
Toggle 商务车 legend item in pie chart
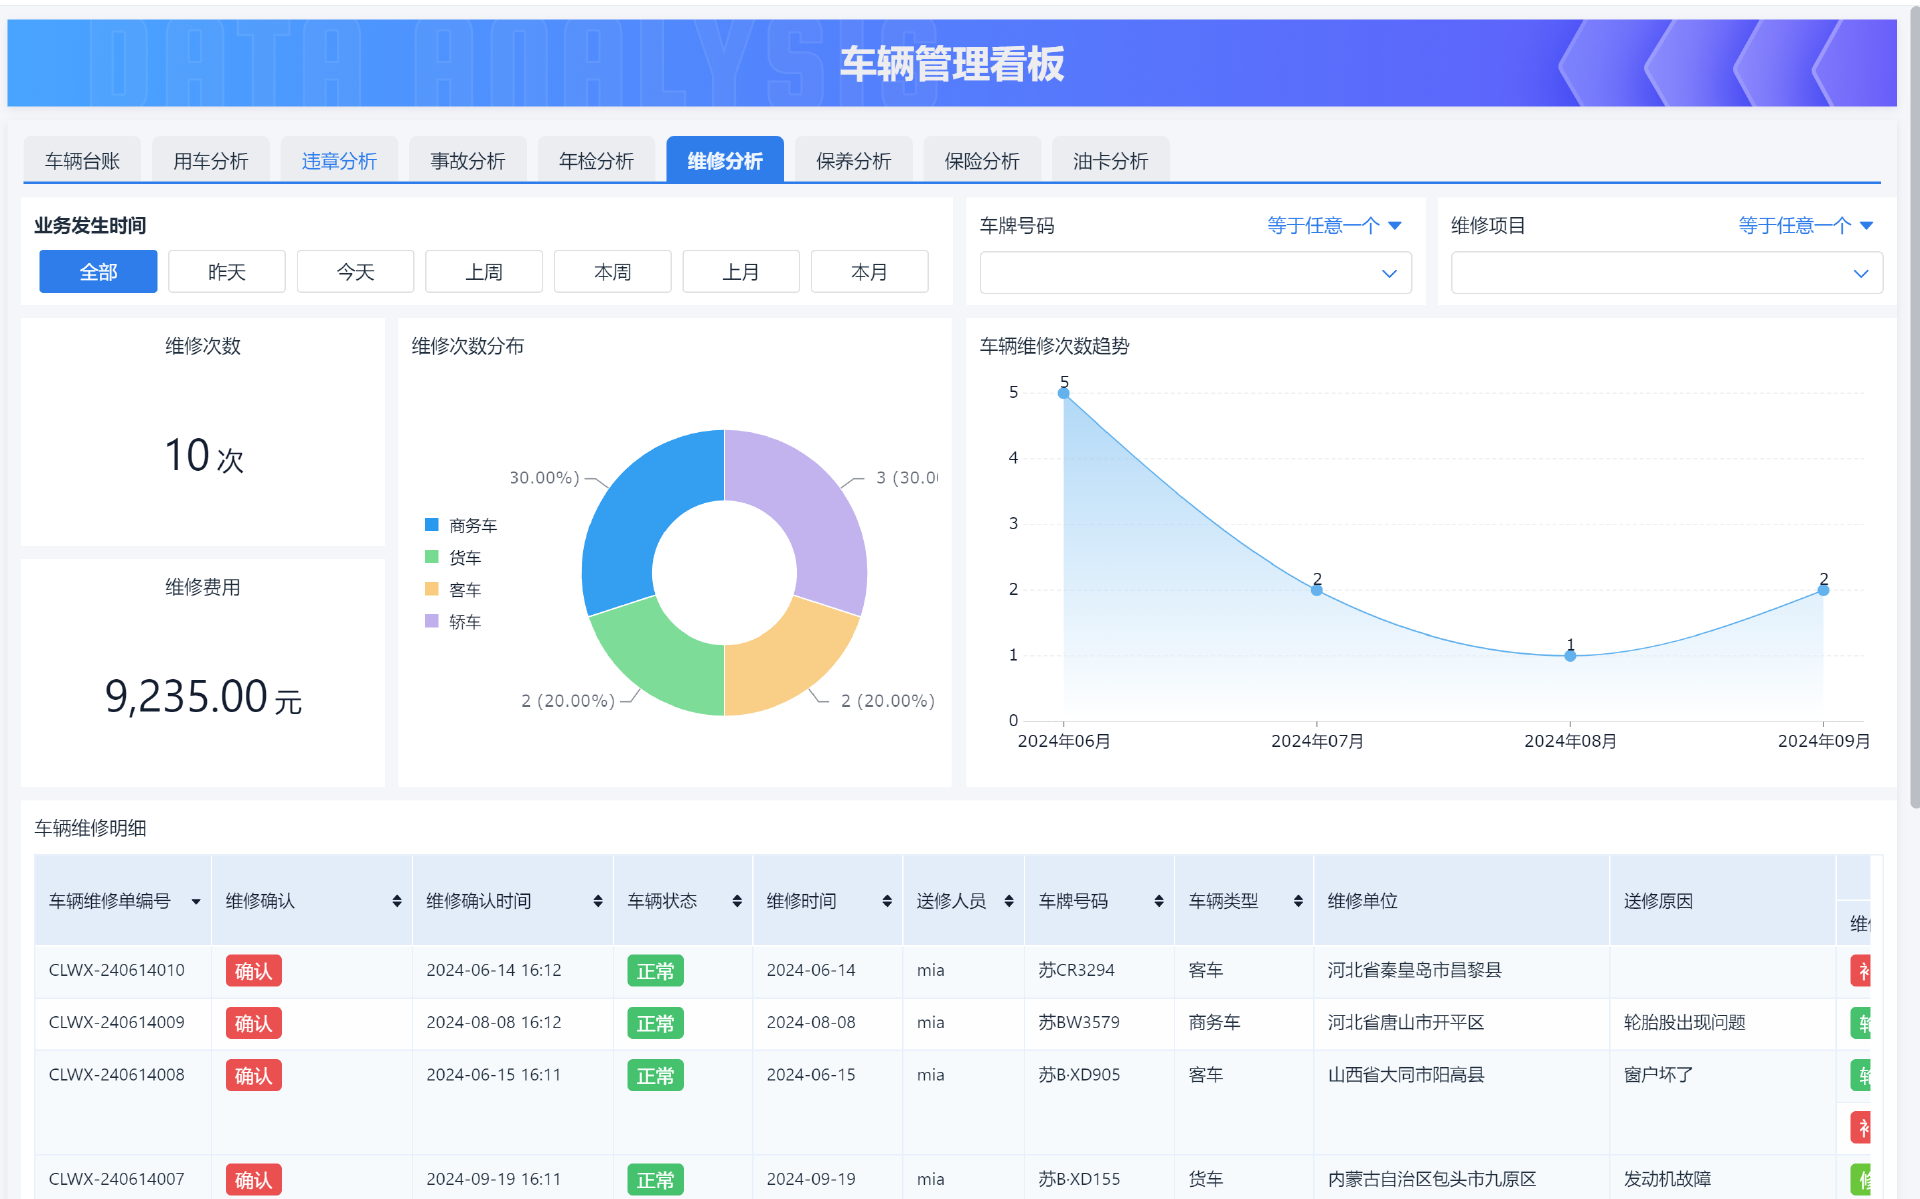(x=461, y=525)
